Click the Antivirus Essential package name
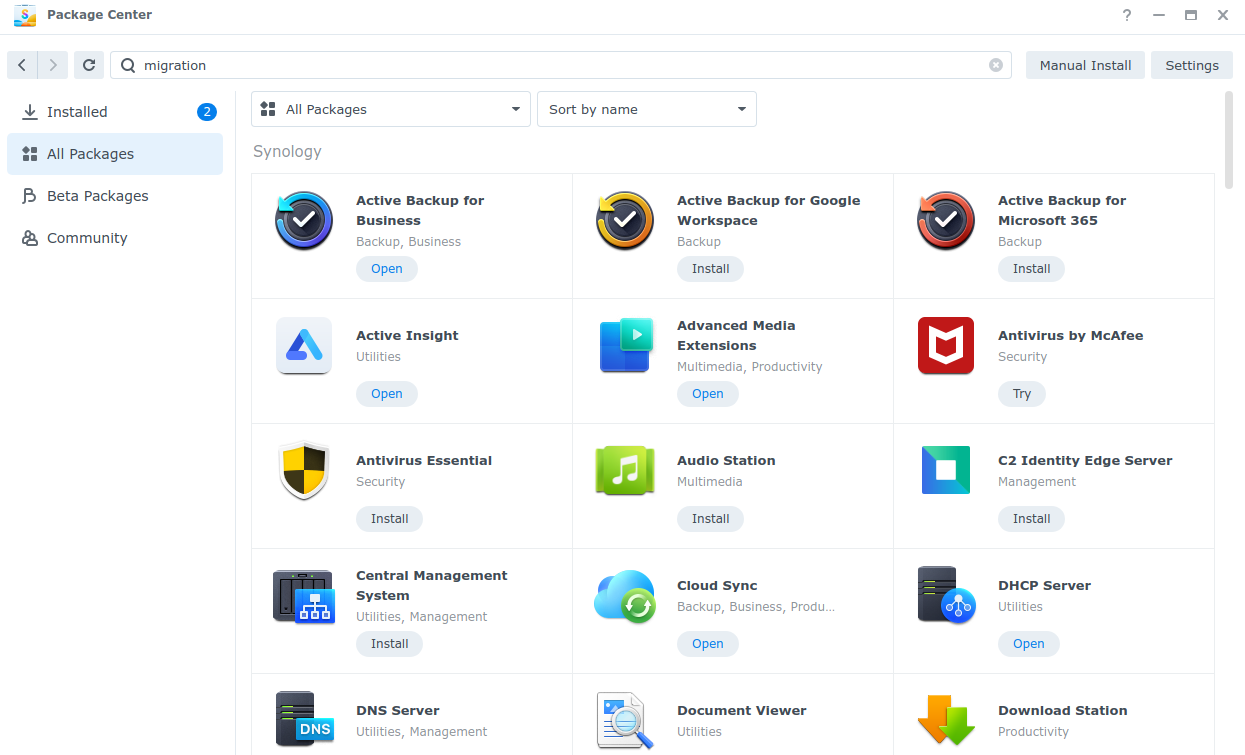Viewport: 1245px width, 755px height. 424,461
